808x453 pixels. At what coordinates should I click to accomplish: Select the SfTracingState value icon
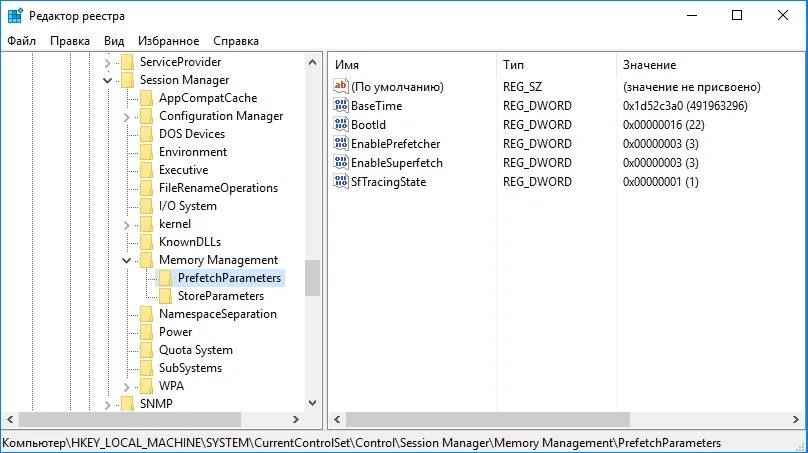(x=341, y=181)
